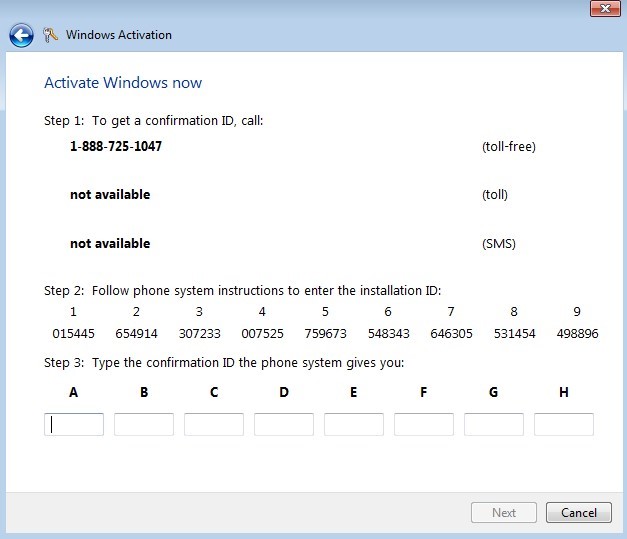Focus confirmation ID field B
The height and width of the screenshot is (539, 627).
[x=144, y=424]
